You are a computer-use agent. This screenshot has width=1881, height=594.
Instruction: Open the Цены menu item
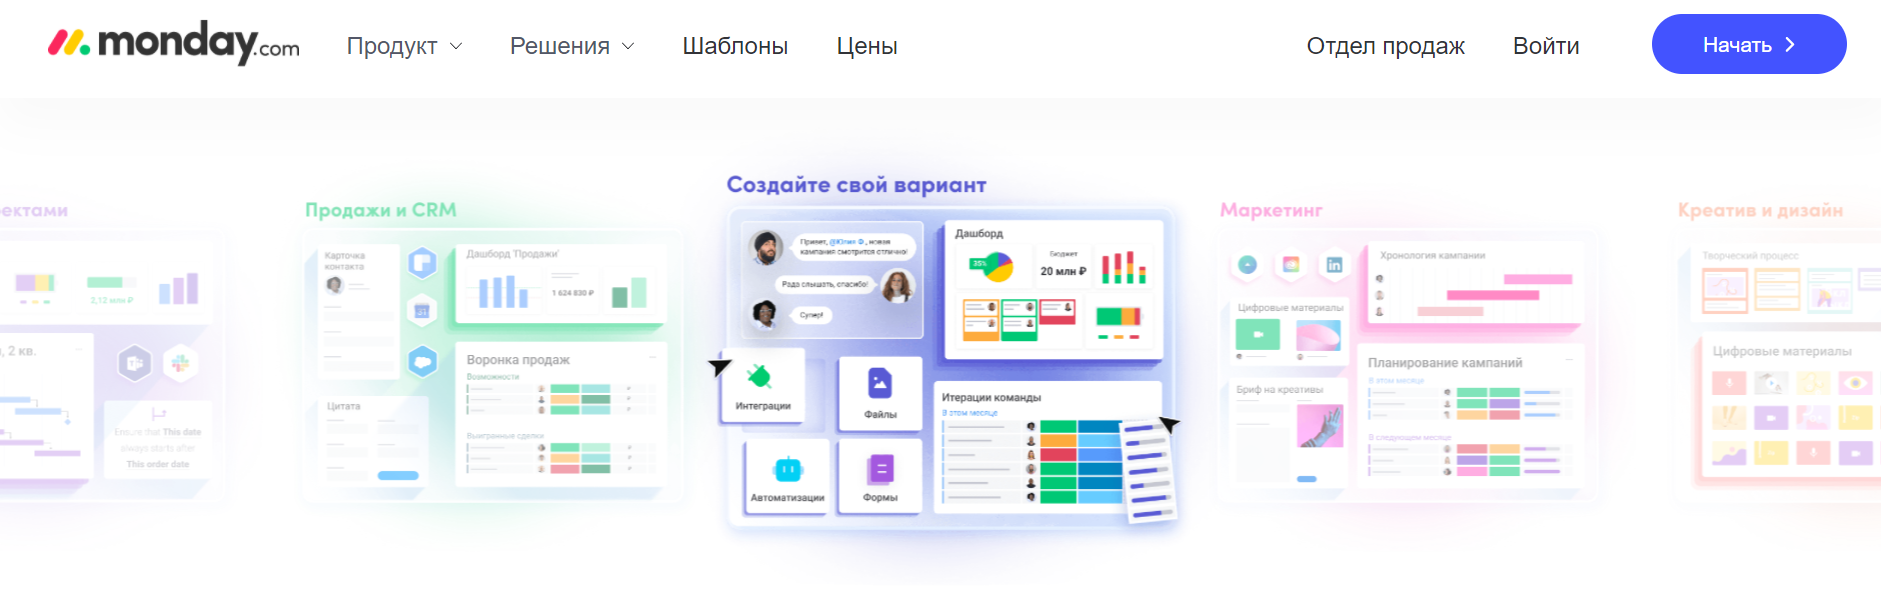click(867, 46)
